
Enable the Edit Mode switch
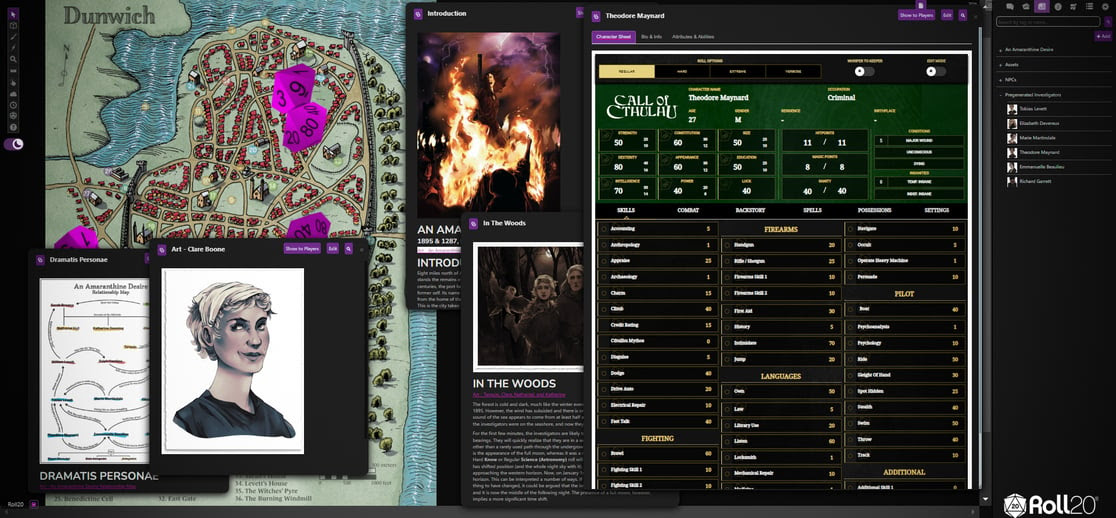tap(935, 71)
